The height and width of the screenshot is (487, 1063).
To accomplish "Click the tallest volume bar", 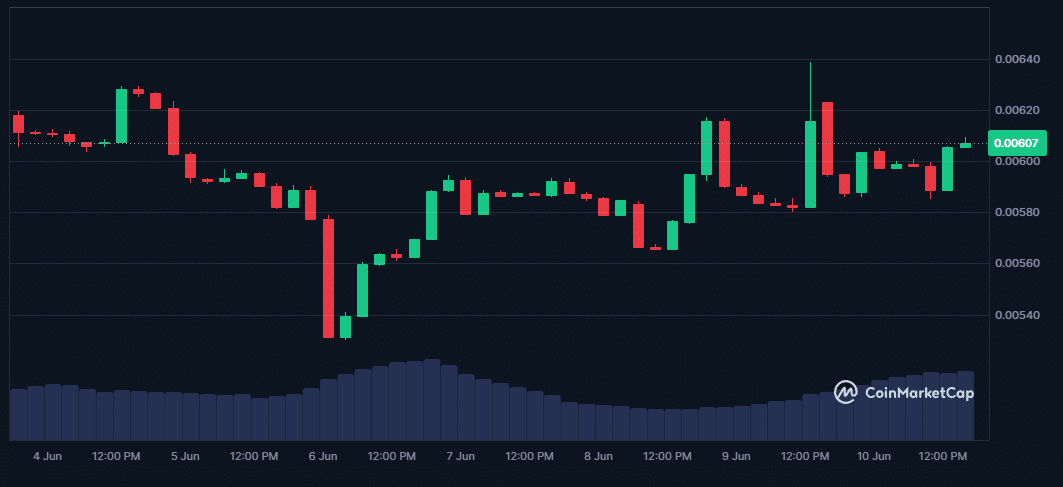I will (x=432, y=399).
